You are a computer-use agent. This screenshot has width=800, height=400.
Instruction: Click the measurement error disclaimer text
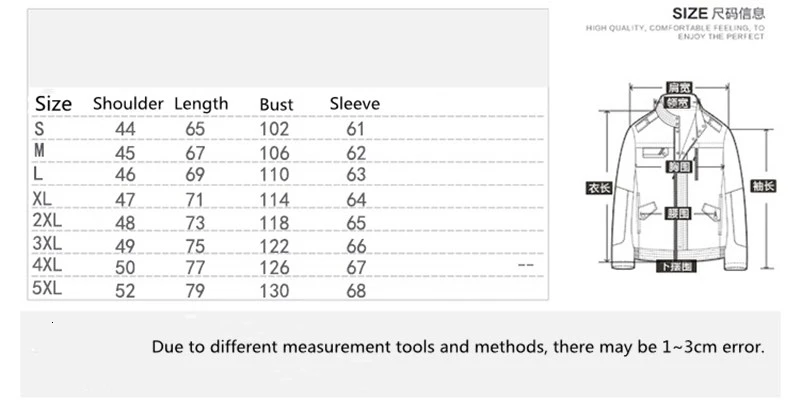click(458, 347)
